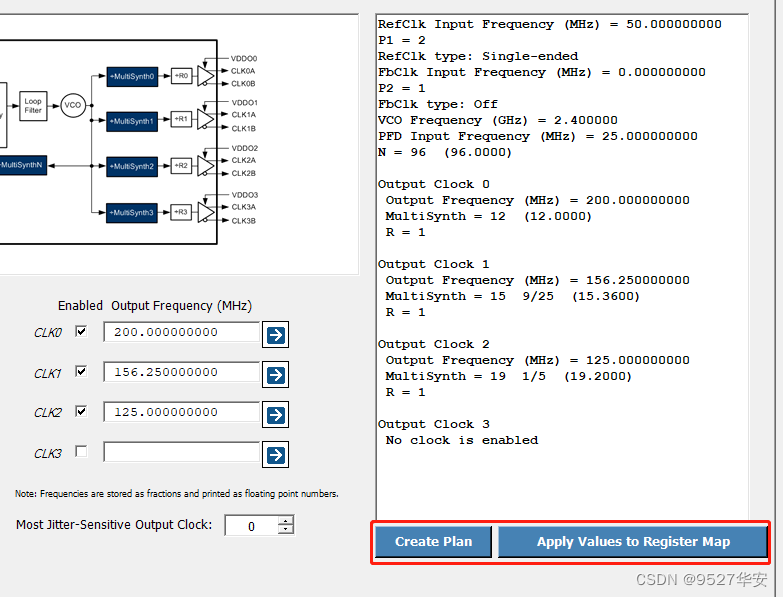Click the CLK0 output buffer triangle
The height and width of the screenshot is (597, 783).
205,76
